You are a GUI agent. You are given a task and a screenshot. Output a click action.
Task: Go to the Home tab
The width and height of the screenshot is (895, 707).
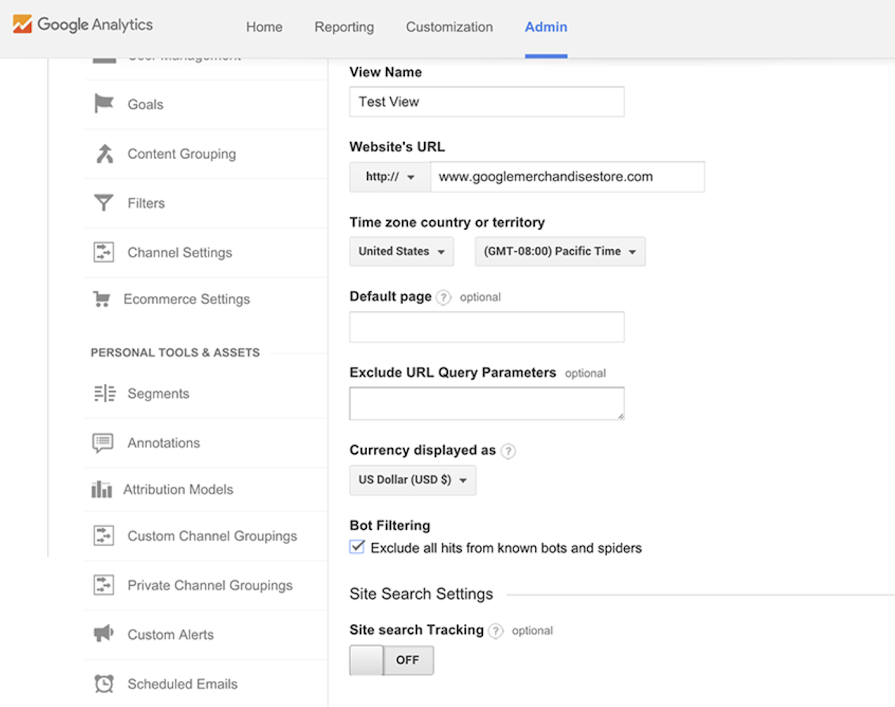point(264,27)
